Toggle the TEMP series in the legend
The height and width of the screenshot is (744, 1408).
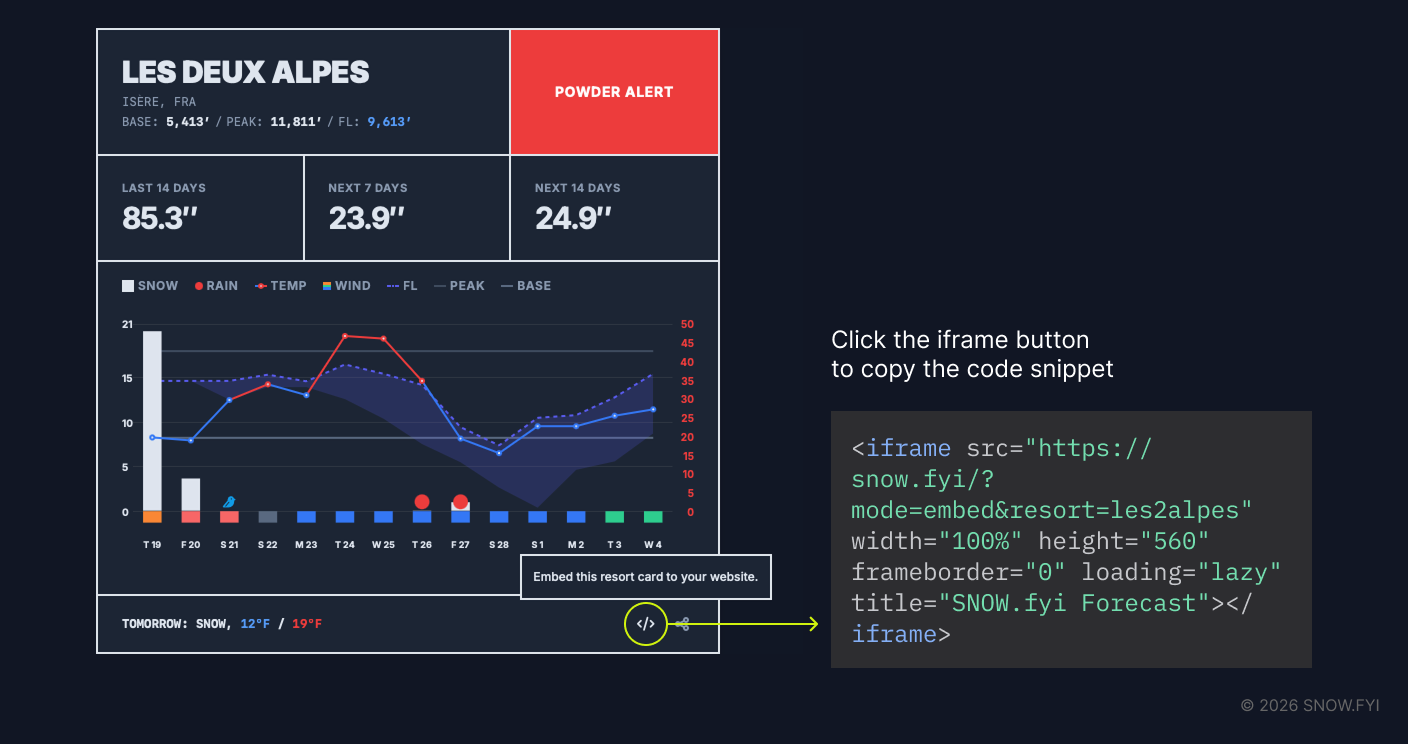click(x=281, y=286)
